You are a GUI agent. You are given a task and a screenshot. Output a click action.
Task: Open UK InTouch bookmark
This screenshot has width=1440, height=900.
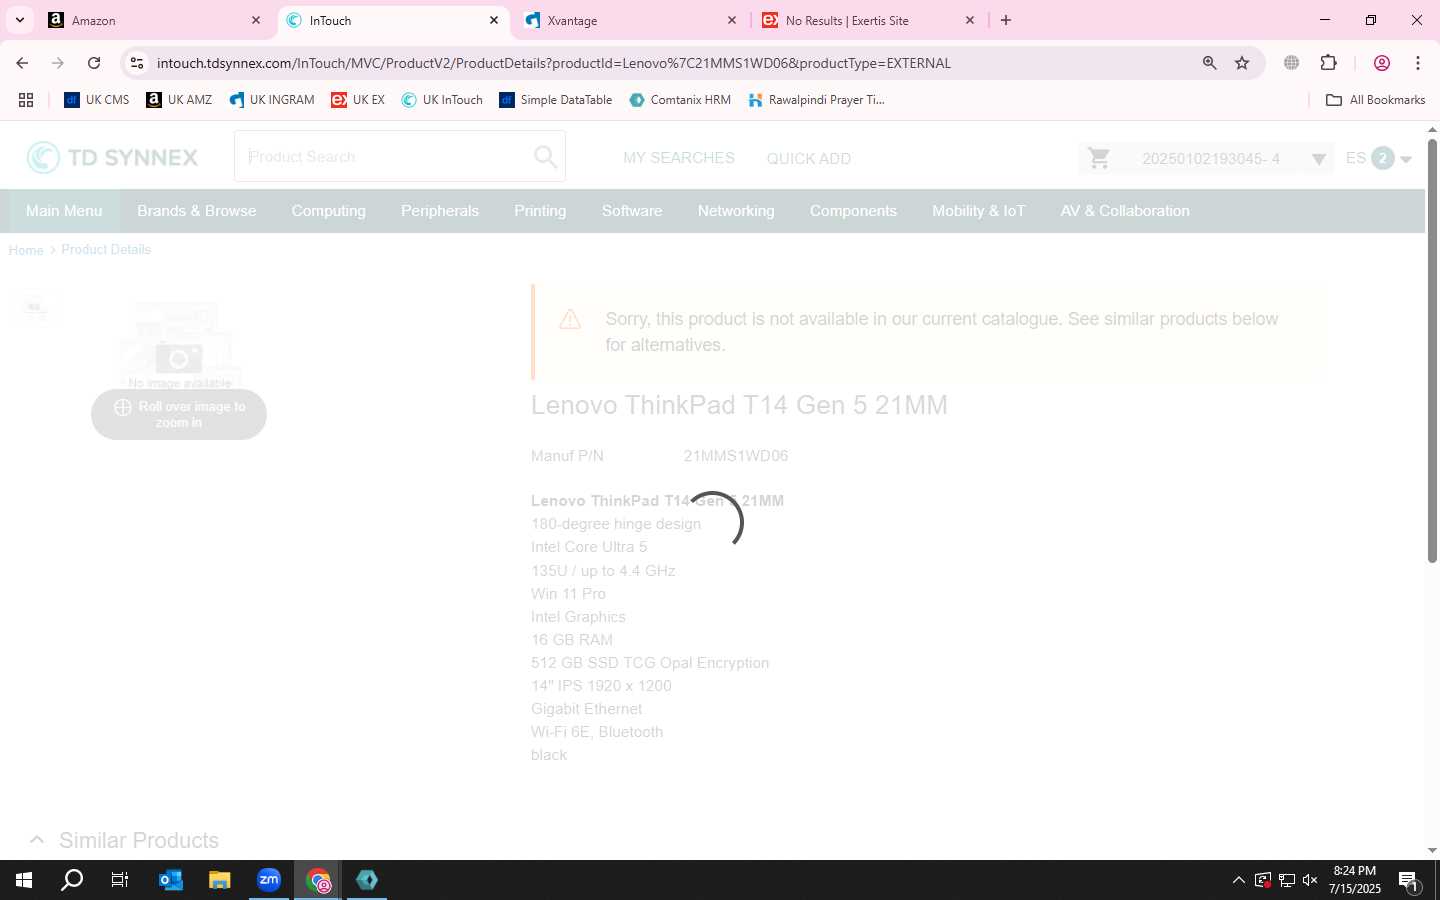tap(442, 100)
